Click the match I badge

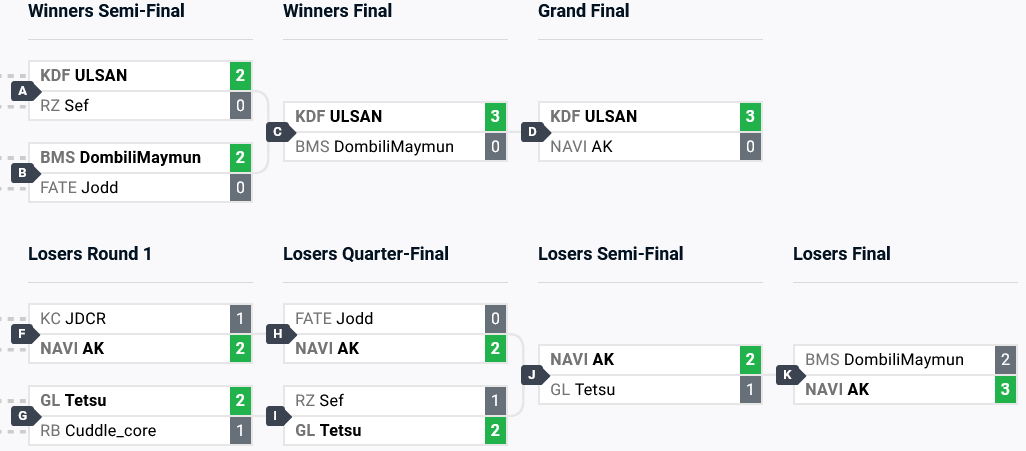click(278, 416)
